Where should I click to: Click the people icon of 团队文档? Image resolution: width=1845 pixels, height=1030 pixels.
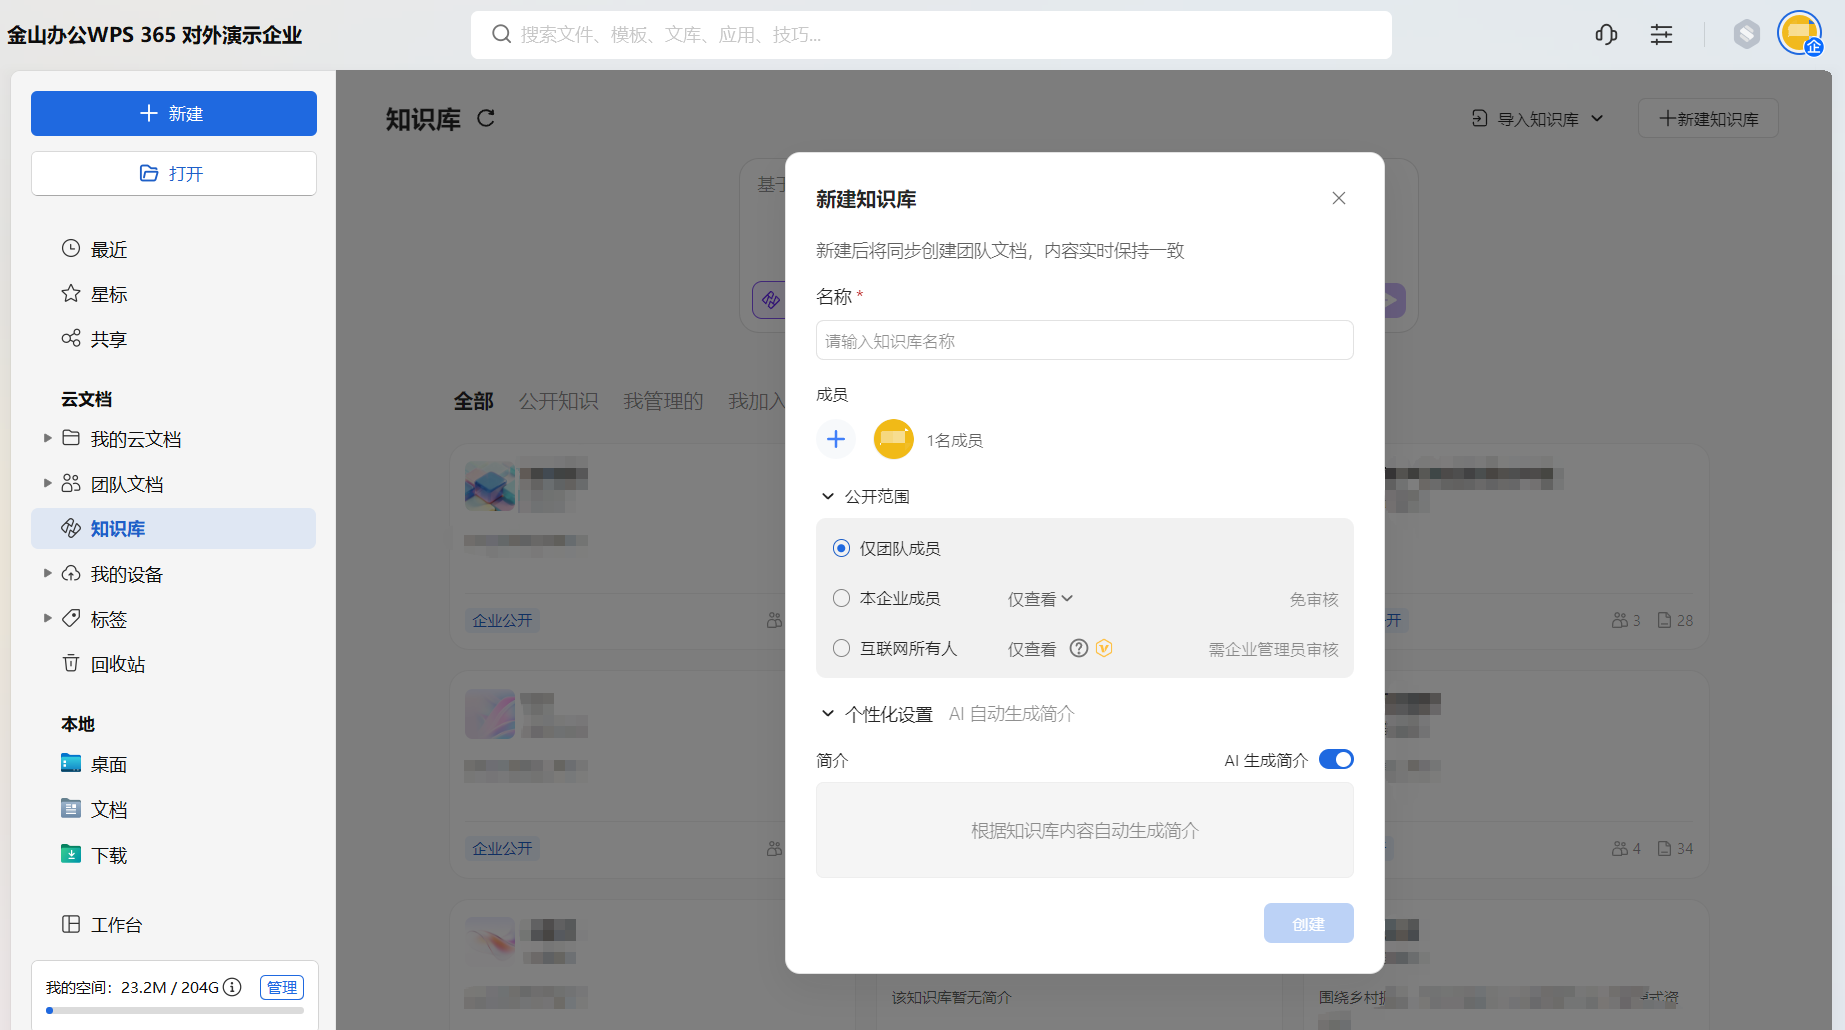point(71,483)
